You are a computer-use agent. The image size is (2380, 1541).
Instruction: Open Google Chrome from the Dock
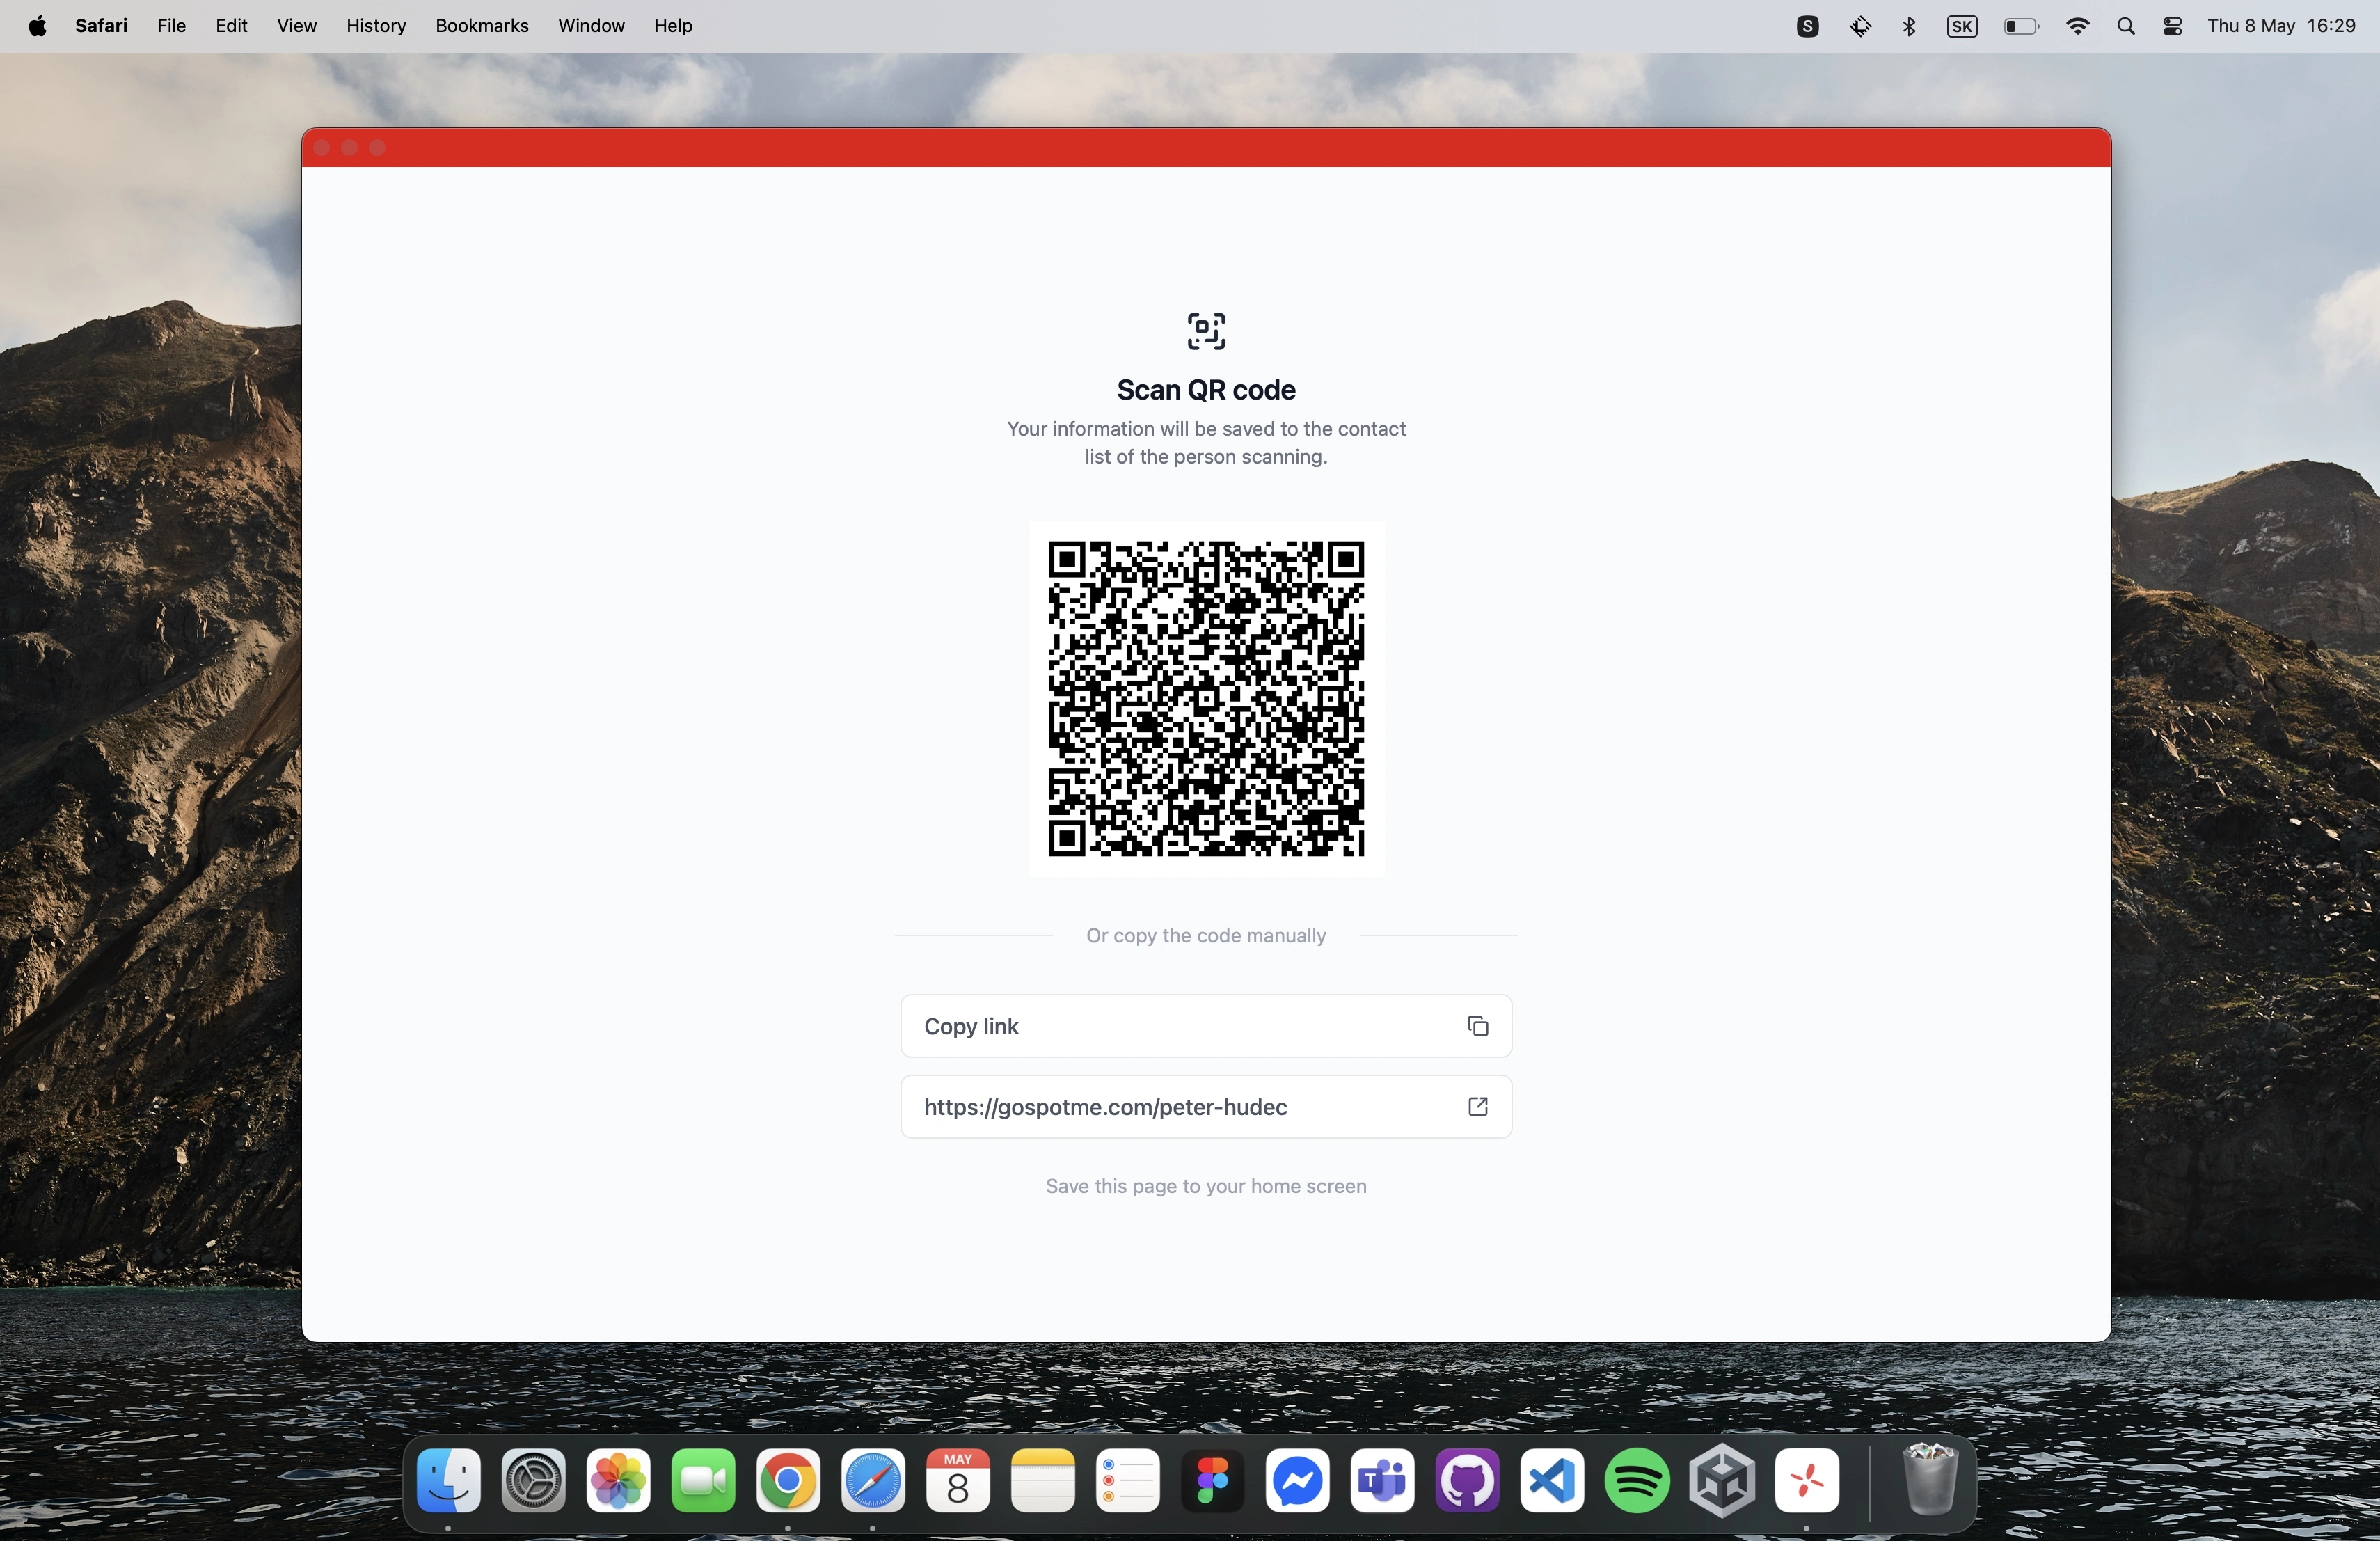[x=788, y=1480]
